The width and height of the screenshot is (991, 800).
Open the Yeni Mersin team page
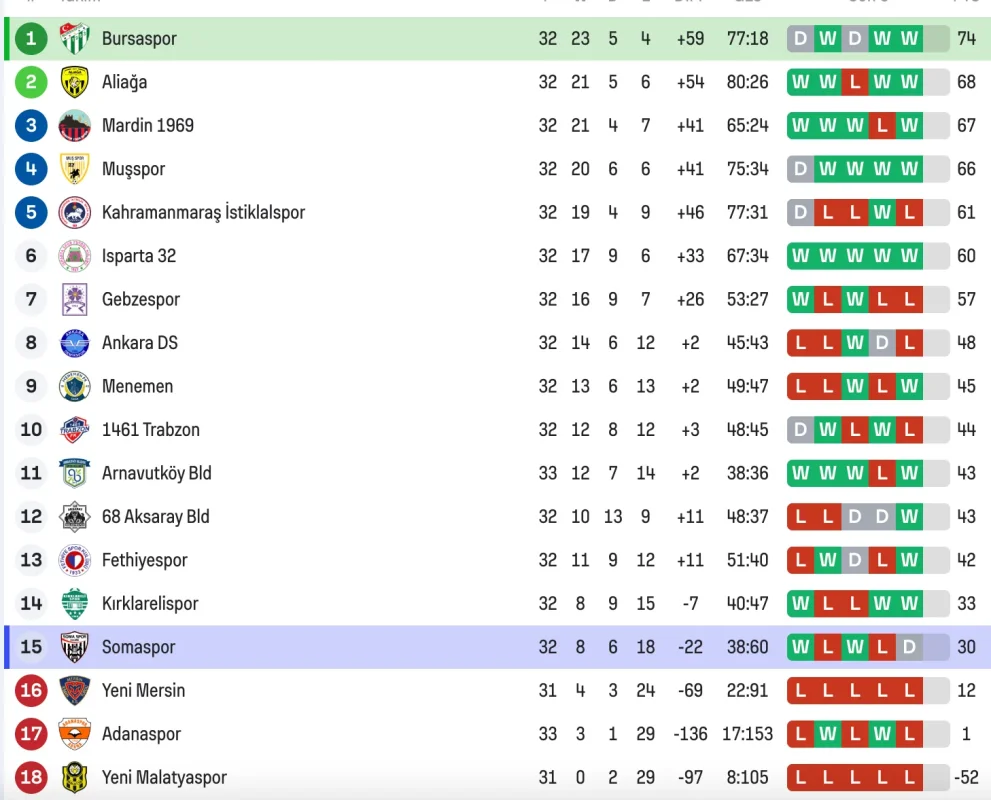point(141,690)
